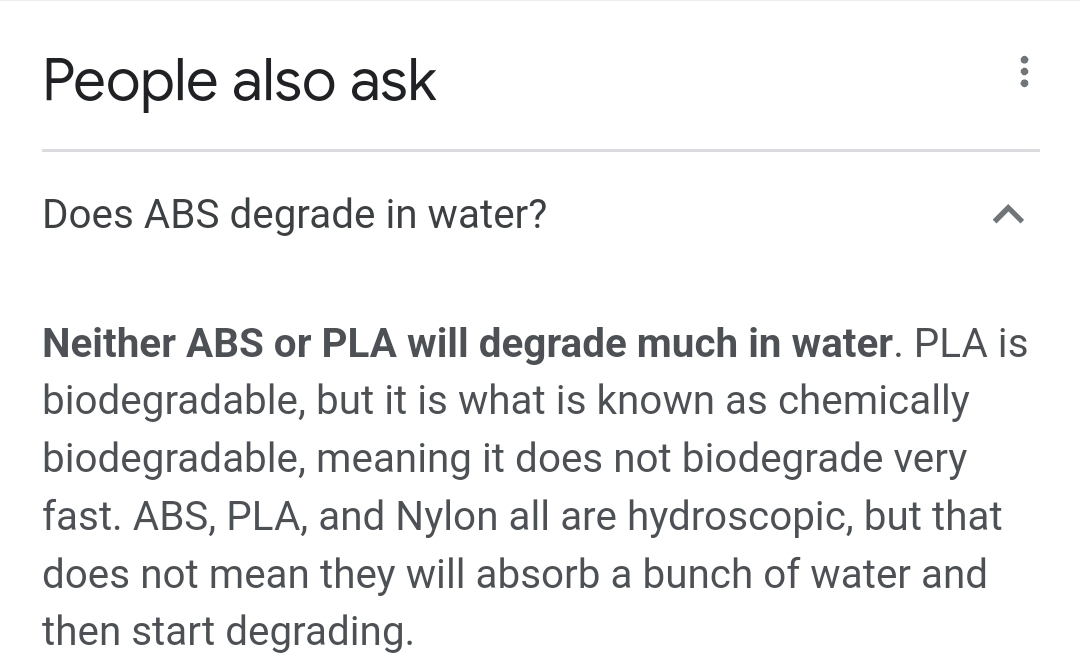Click the final phrase 'then start degrading.'
This screenshot has height=669, width=1080.
[228, 632]
